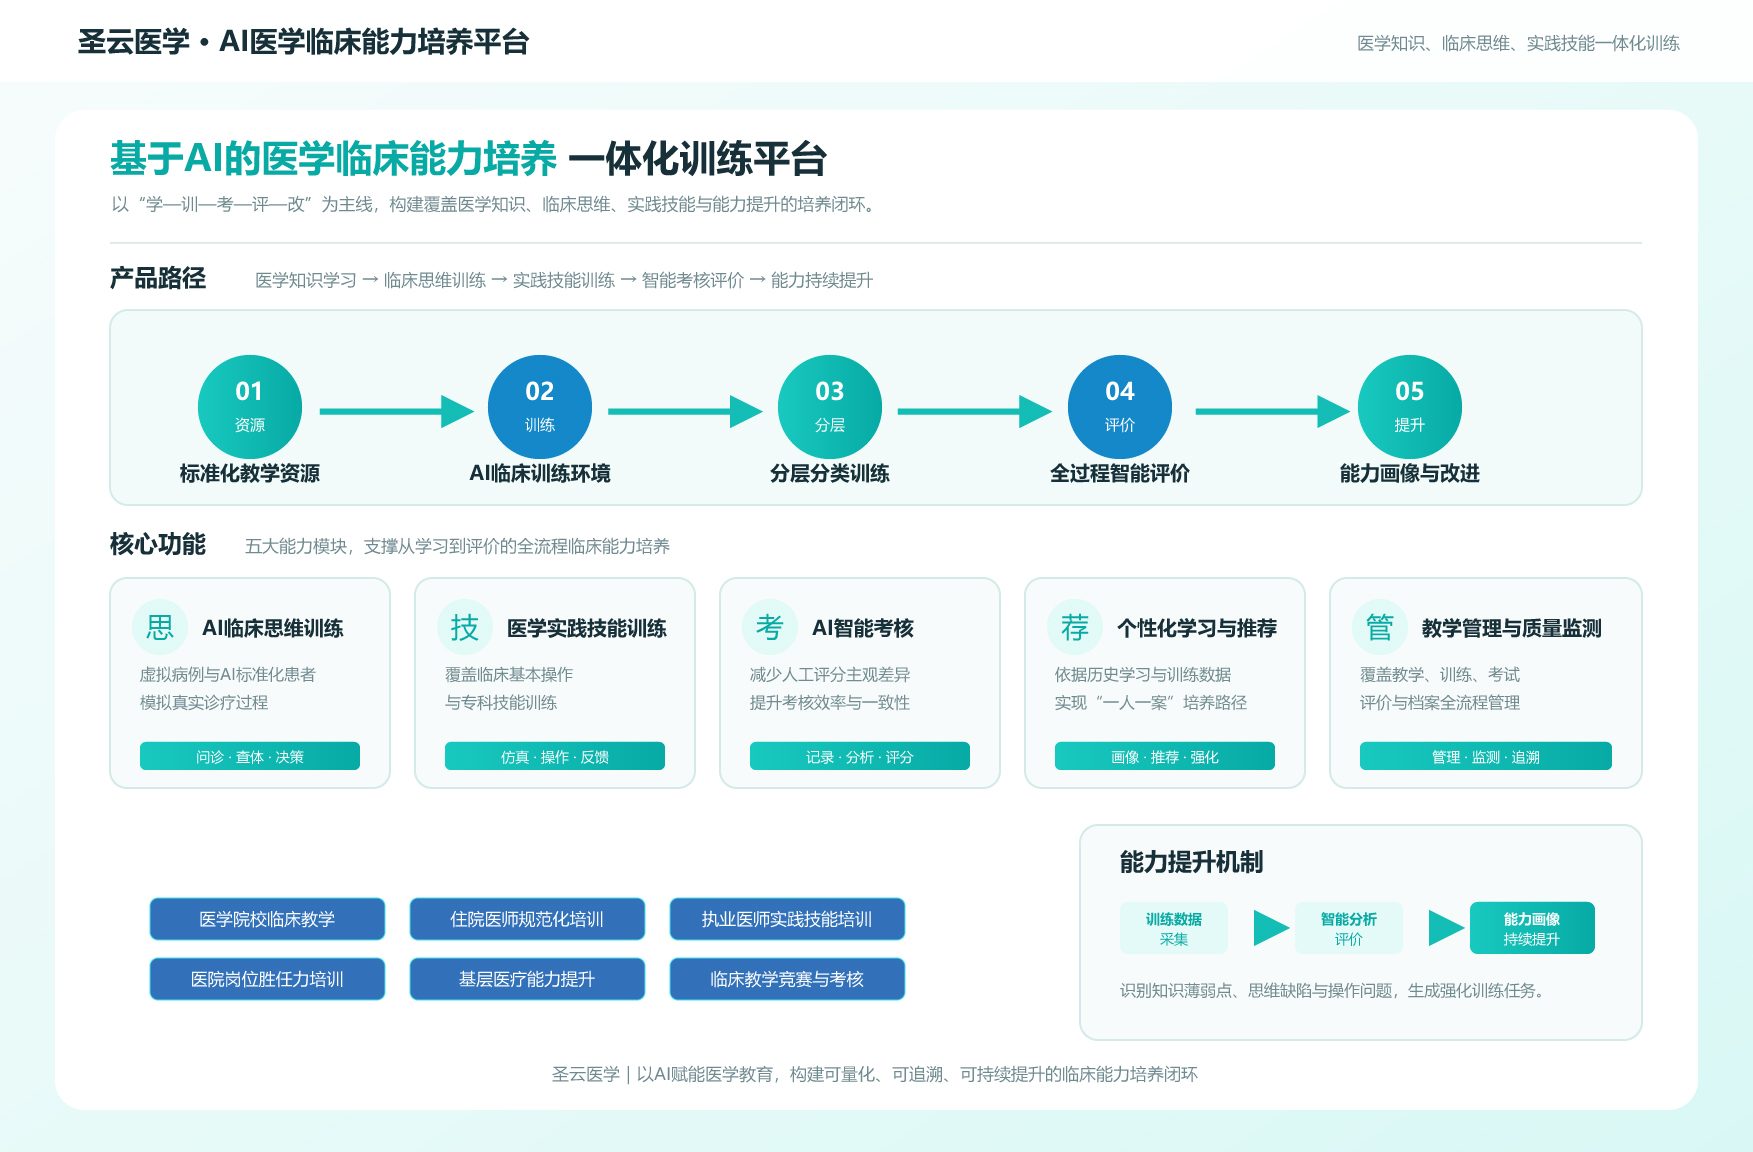Click the 基于AI的医学临床能力培养 headline
This screenshot has width=1753, height=1152.
coord(333,159)
